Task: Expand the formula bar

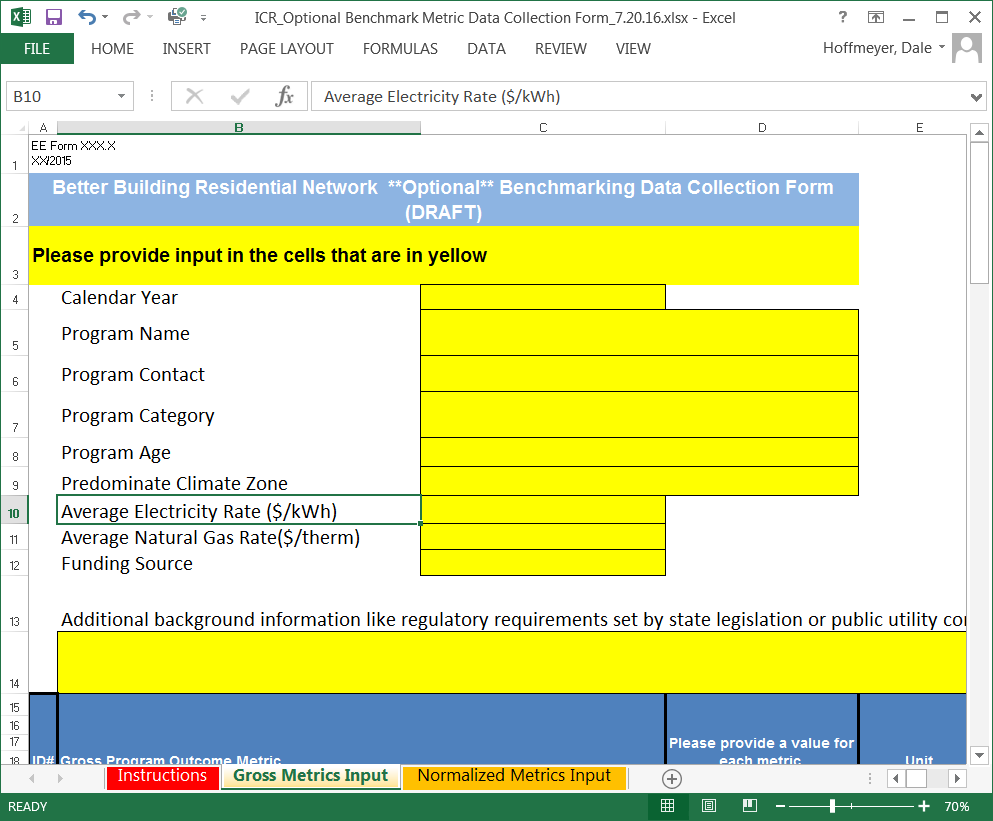Action: tap(977, 97)
